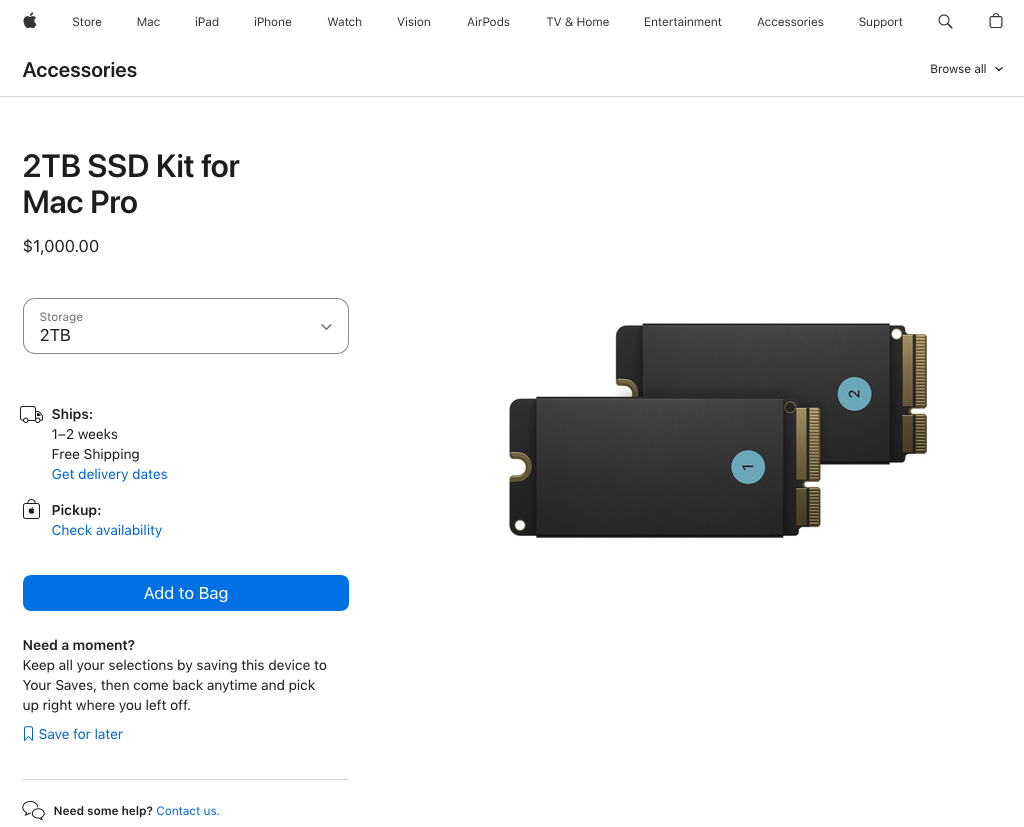This screenshot has width=1024, height=827.
Task: Click the Storage dropdown chevron arrow
Action: pyautogui.click(x=326, y=327)
